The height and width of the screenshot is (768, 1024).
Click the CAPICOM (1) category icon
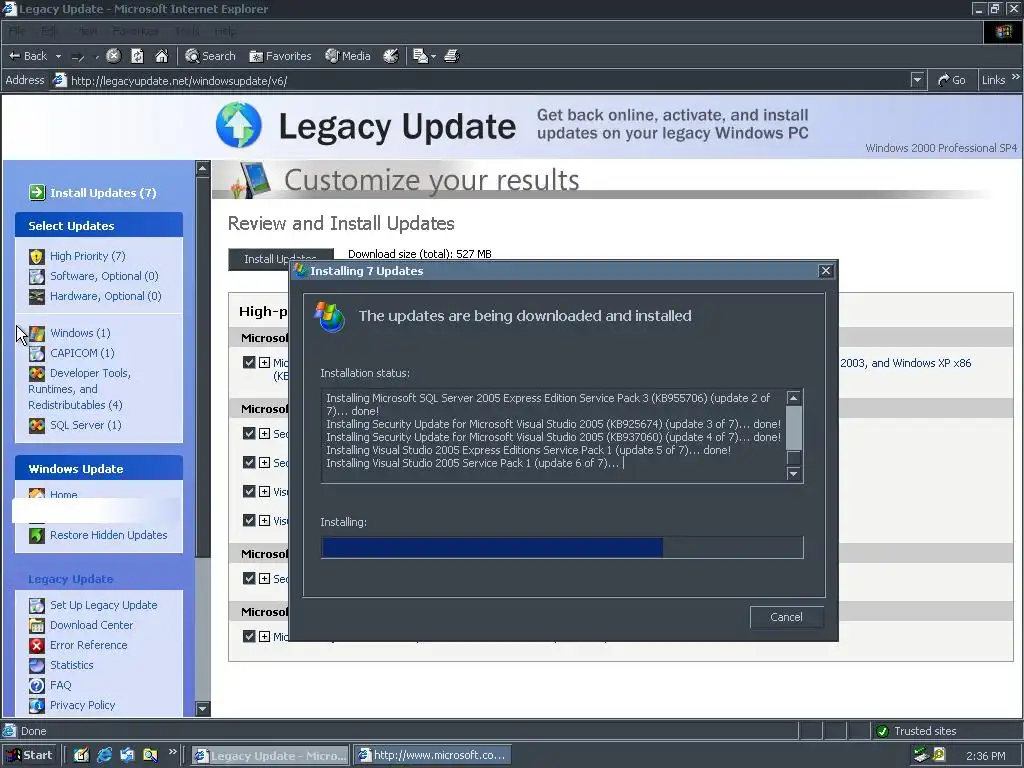tap(37, 353)
